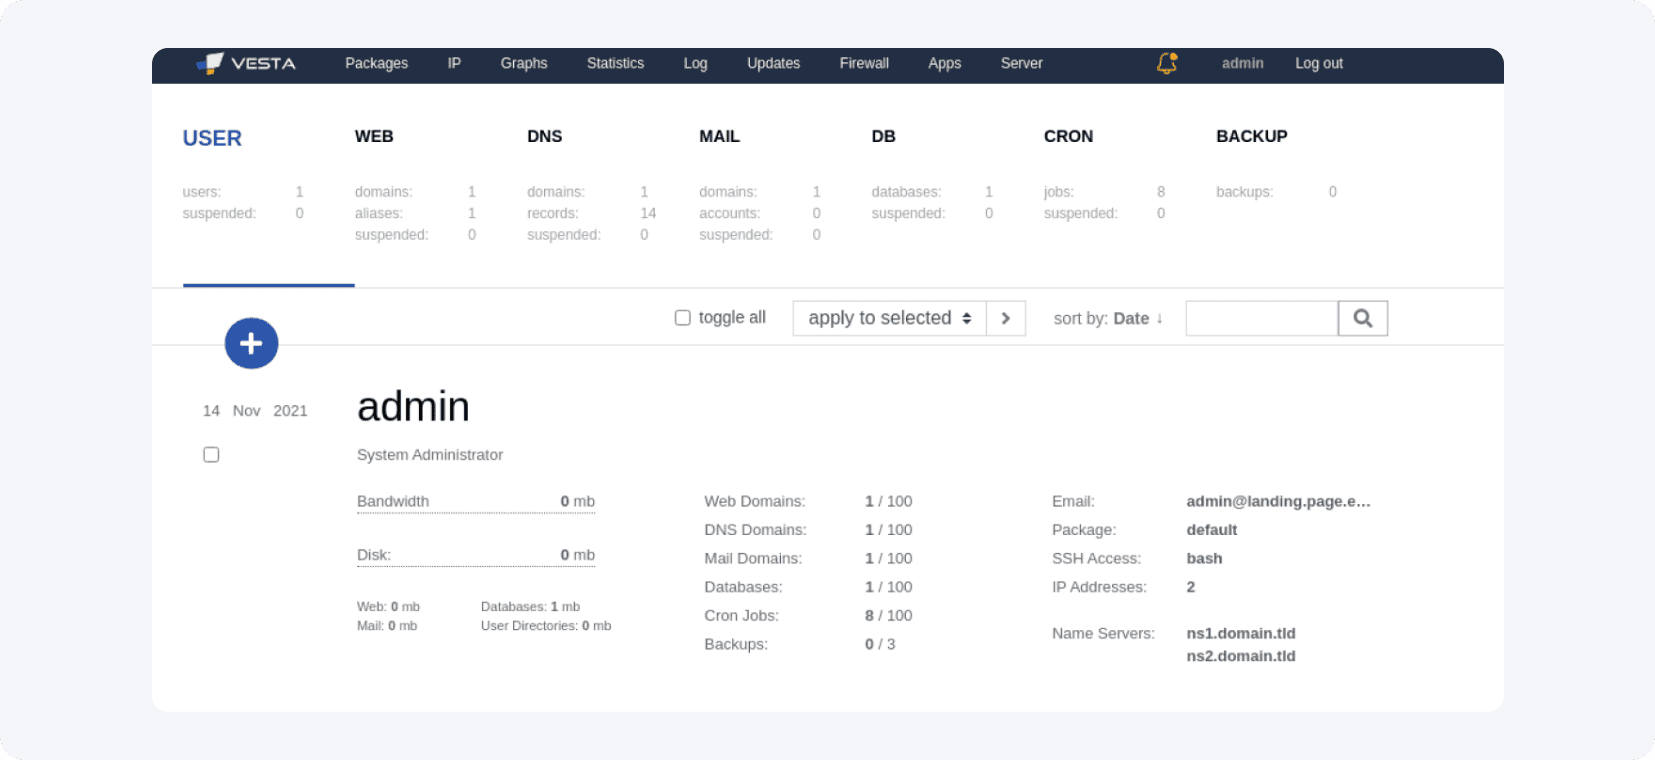Open the MAIL section tab

click(719, 137)
